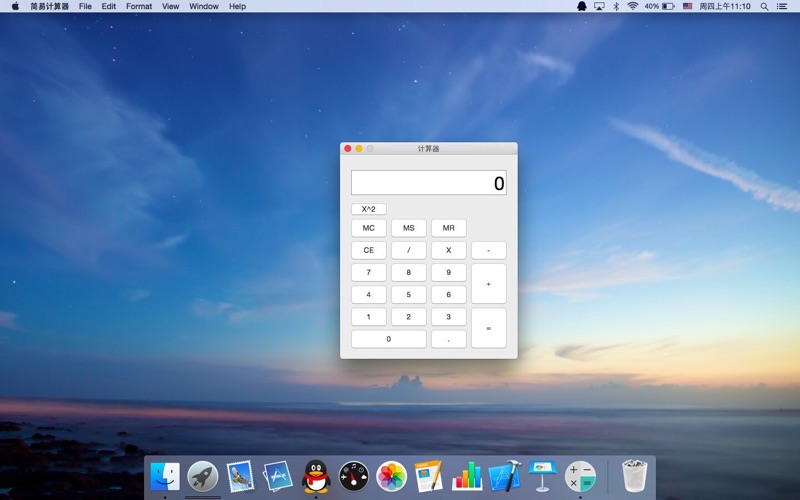Open the Format menu
This screenshot has width=800, height=500.
pyautogui.click(x=139, y=6)
